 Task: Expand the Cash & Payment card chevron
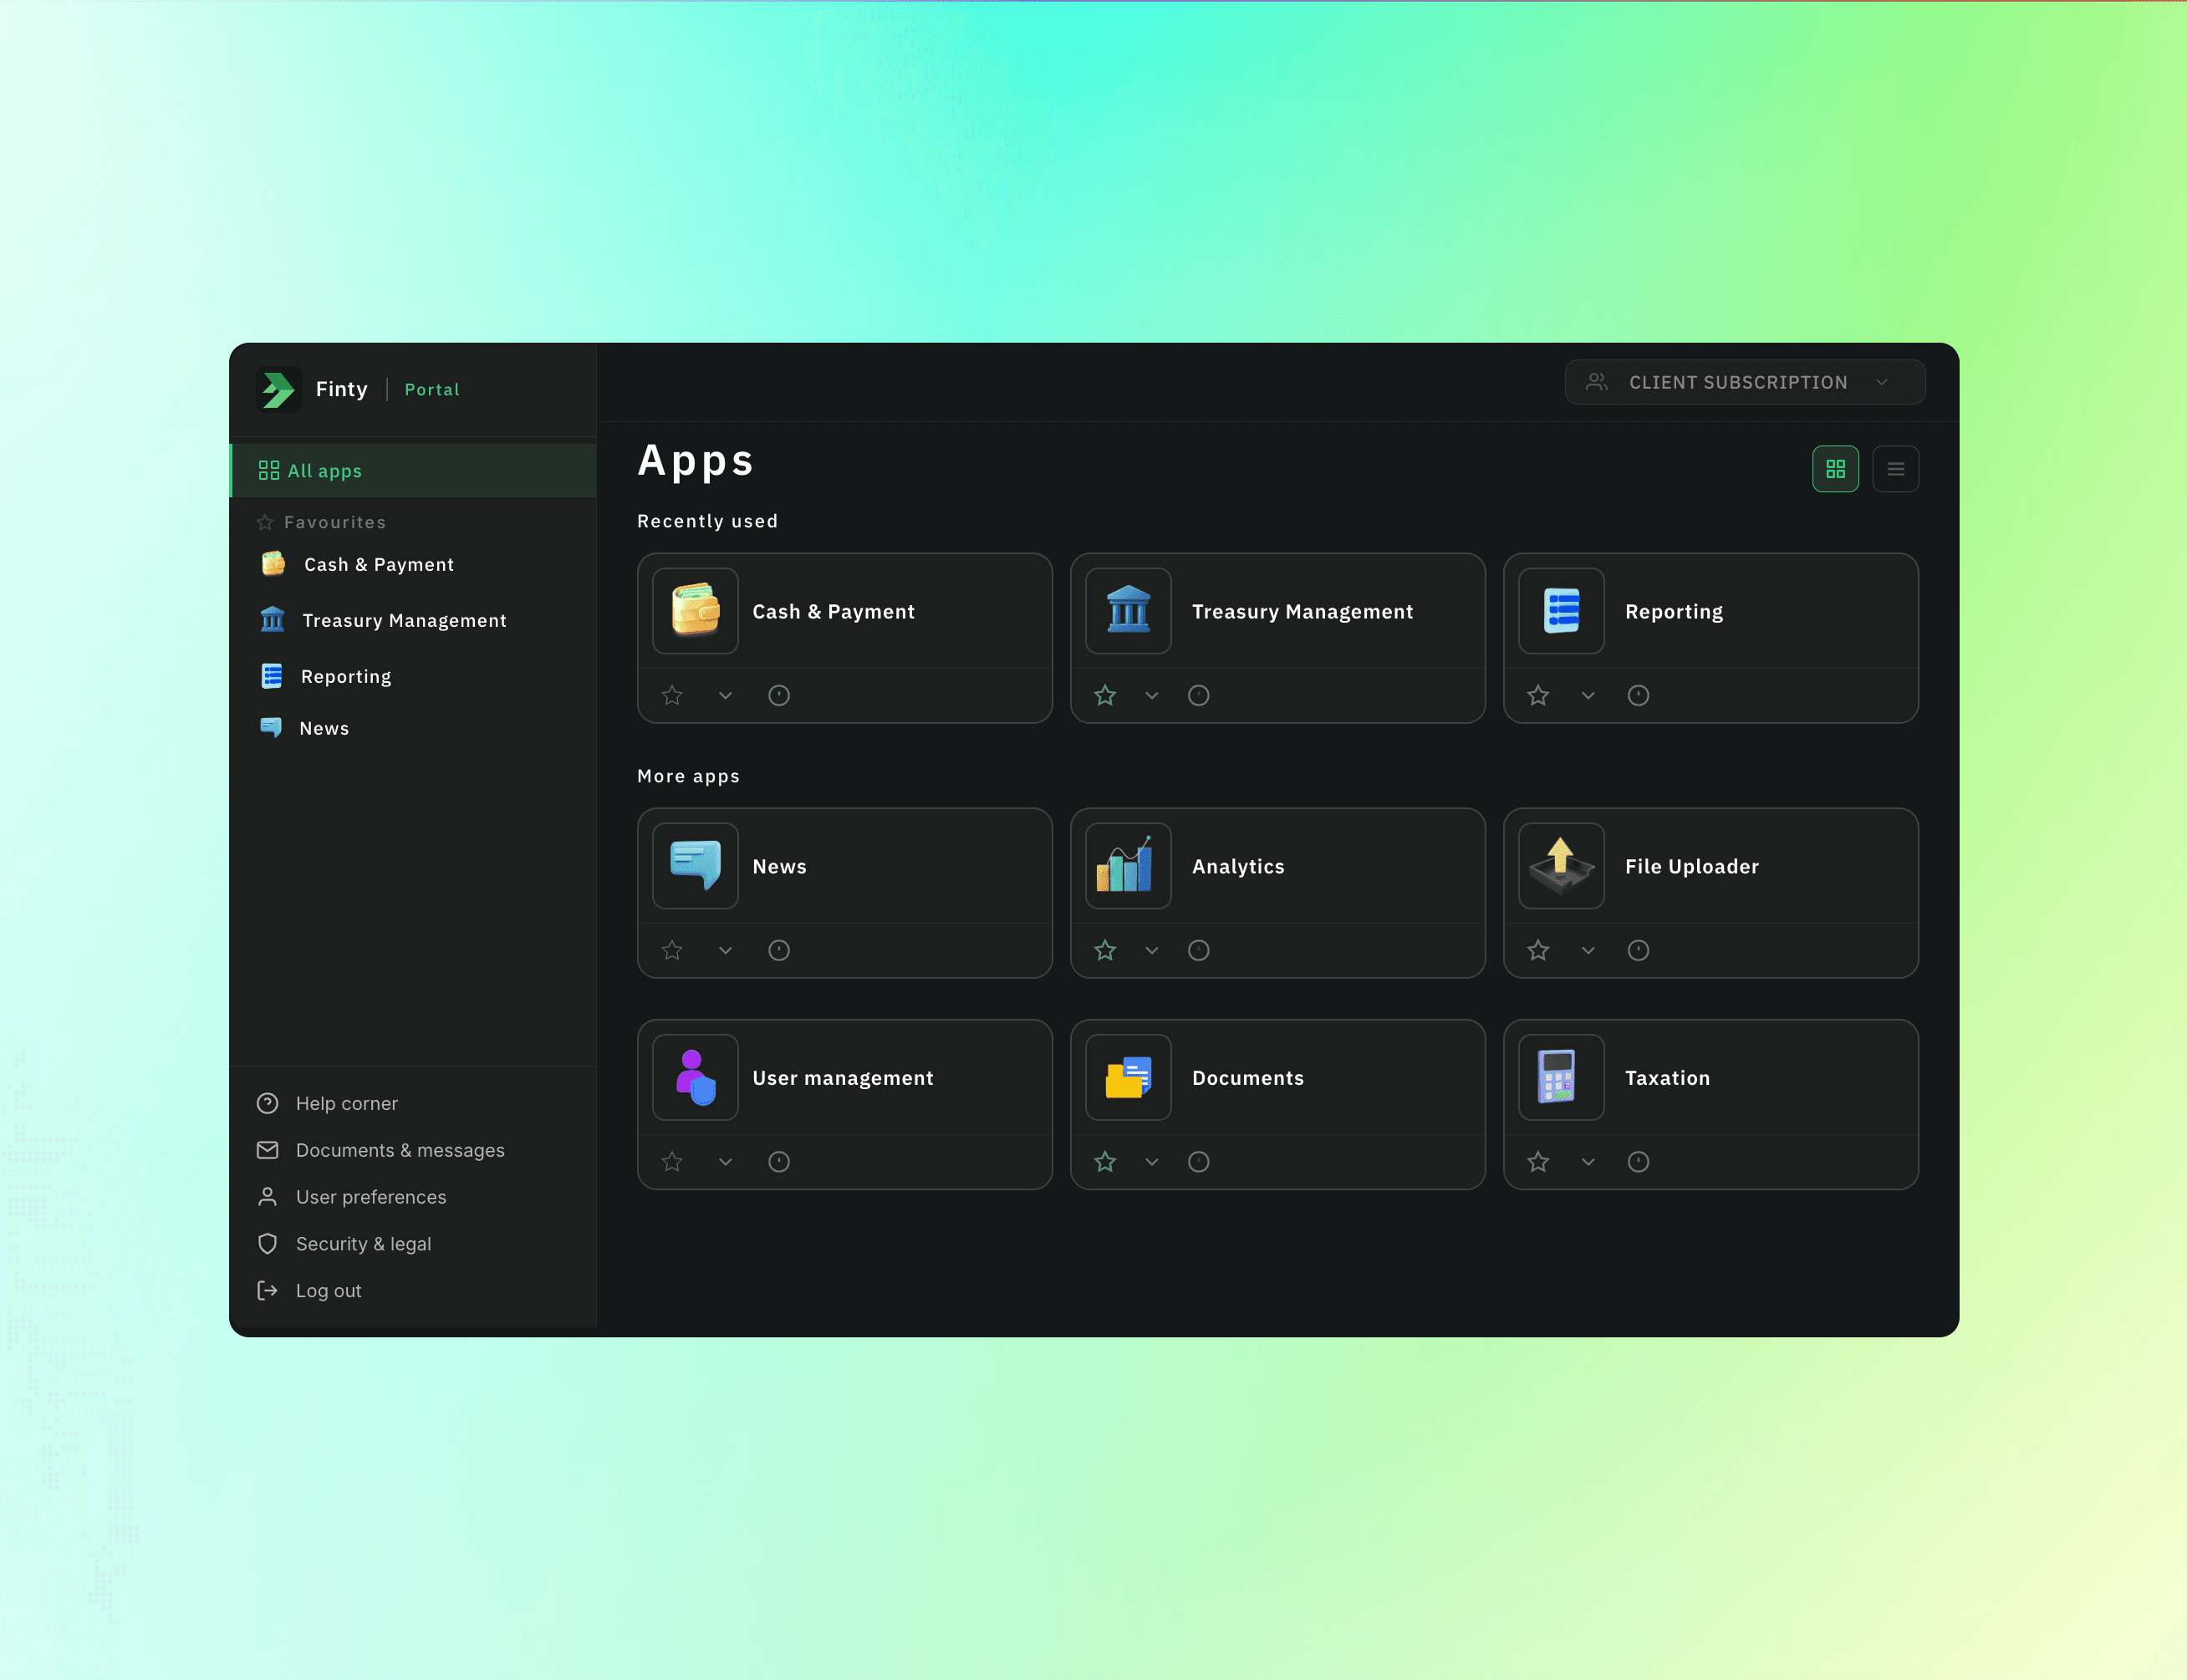(726, 695)
